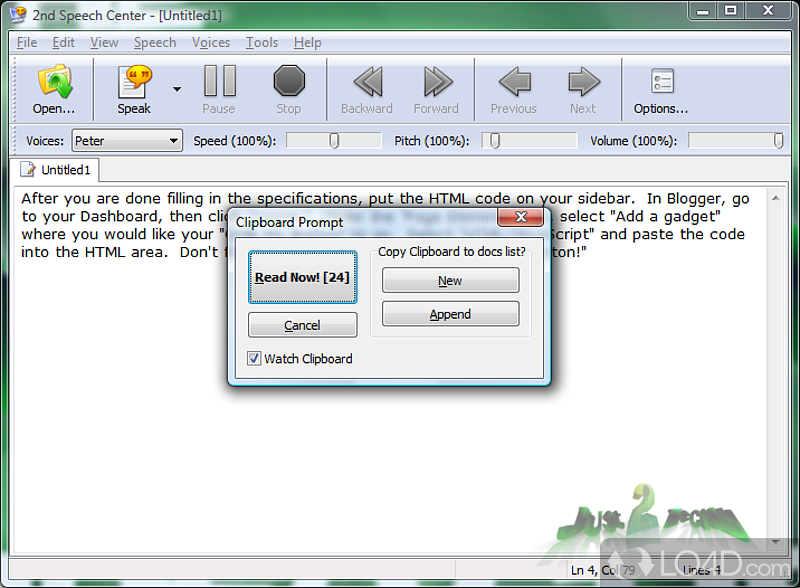Viewport: 800px width, 588px height.
Task: Open the Help menu
Action: [x=307, y=42]
